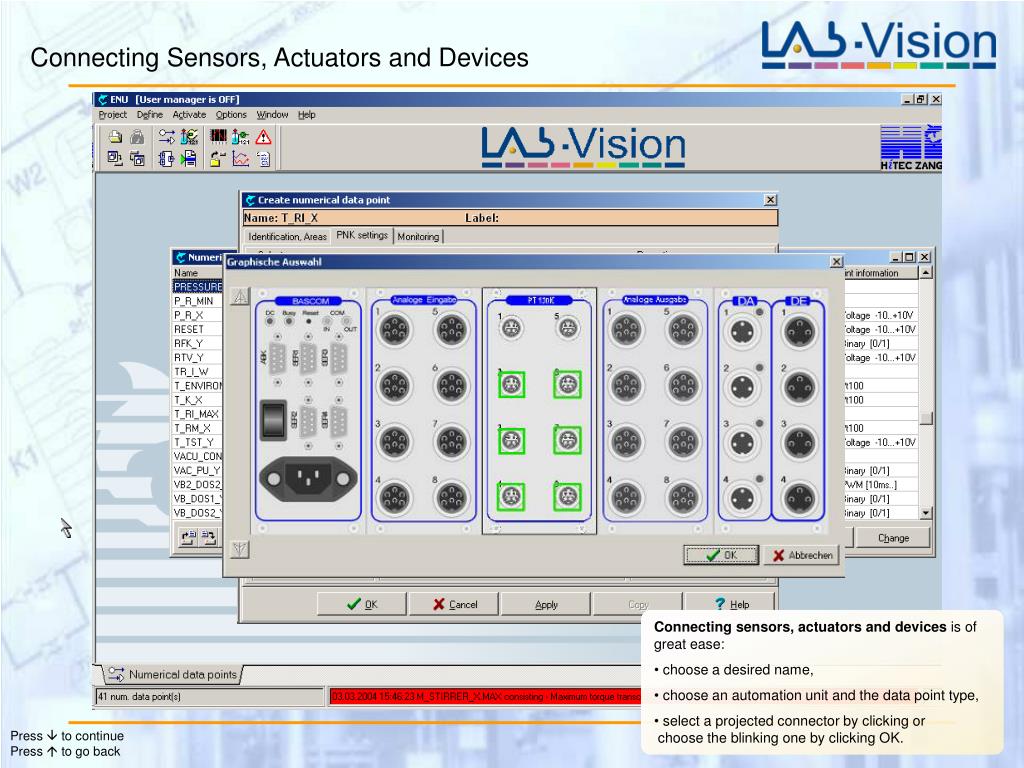Viewport: 1024px width, 768px height.
Task: Click the black-red recorder strip icon
Action: [219, 136]
